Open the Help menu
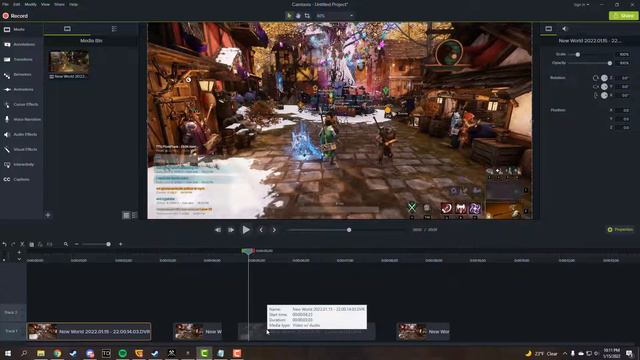 [x=73, y=4]
